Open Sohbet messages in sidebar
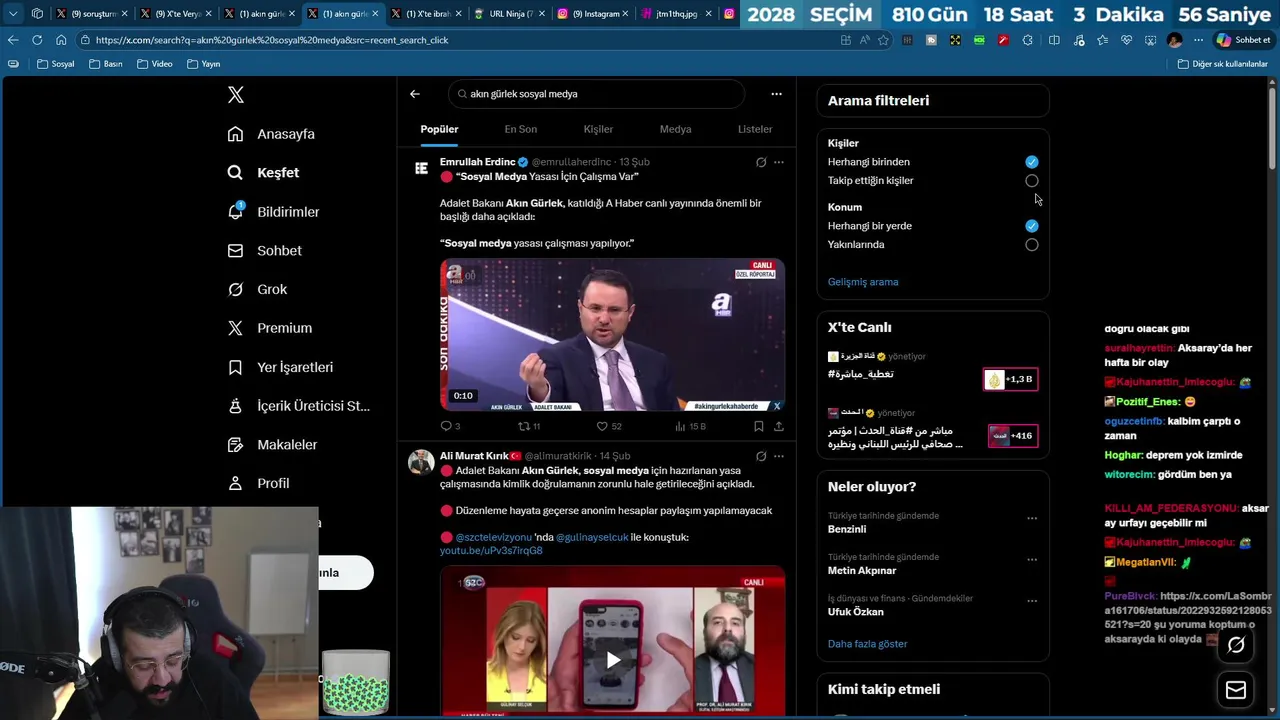 pyautogui.click(x=264, y=251)
